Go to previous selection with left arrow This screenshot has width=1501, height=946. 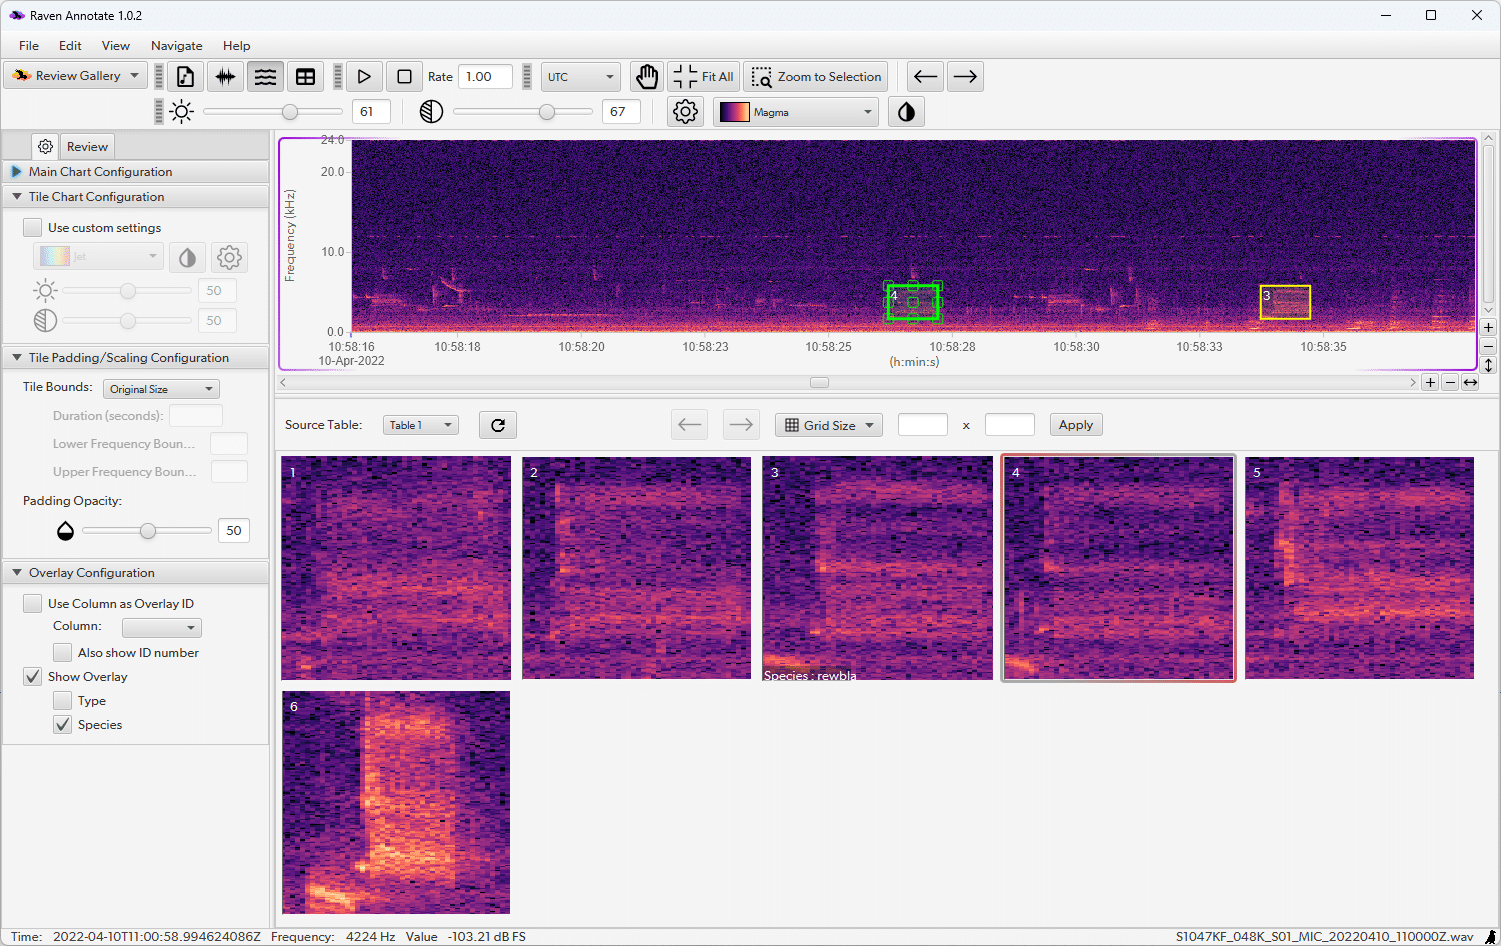pos(925,77)
